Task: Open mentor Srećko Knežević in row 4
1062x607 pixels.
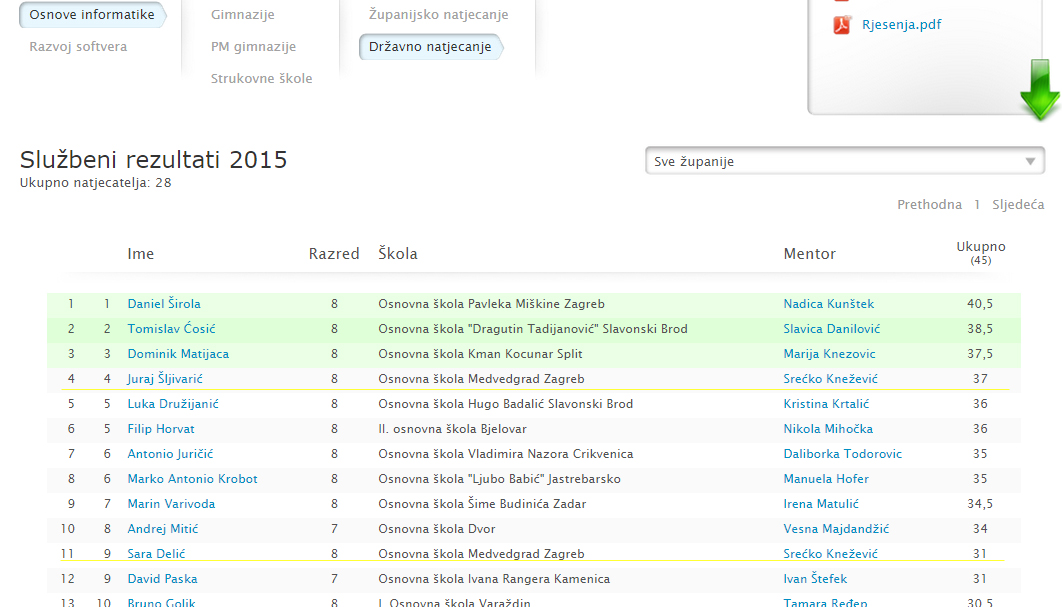Action: tap(831, 379)
